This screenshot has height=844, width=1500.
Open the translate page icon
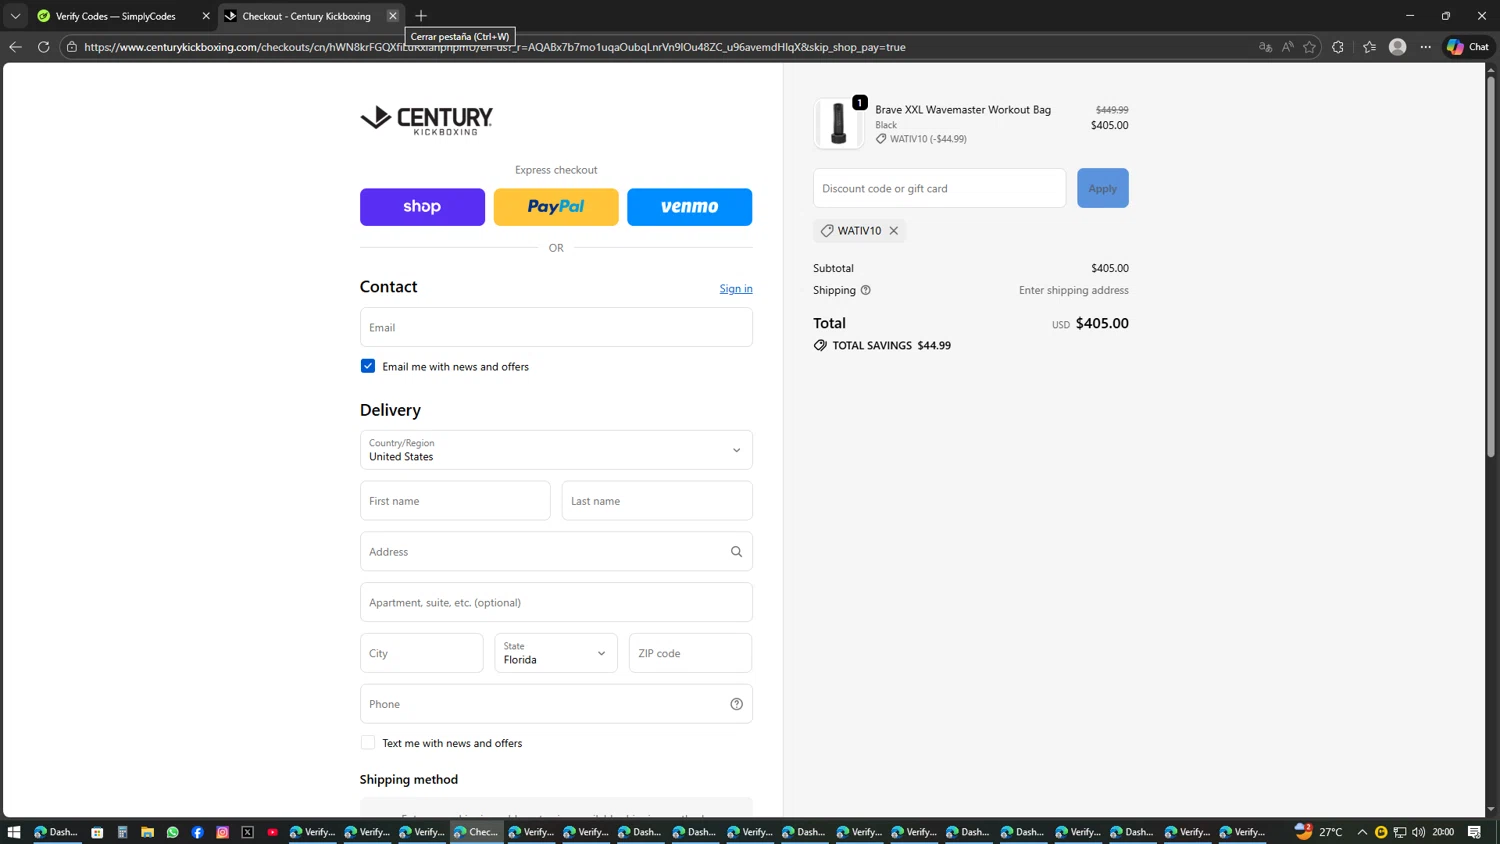pyautogui.click(x=1265, y=47)
